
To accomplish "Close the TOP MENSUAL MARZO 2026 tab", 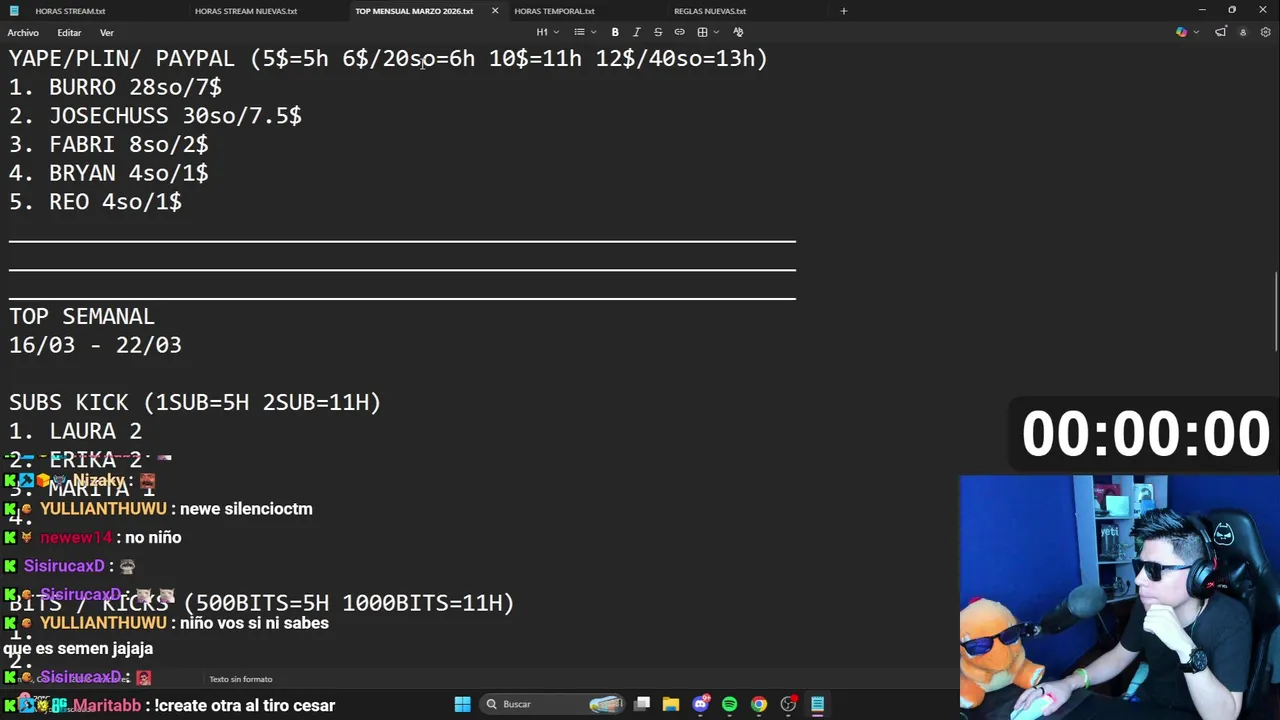I will click(494, 11).
